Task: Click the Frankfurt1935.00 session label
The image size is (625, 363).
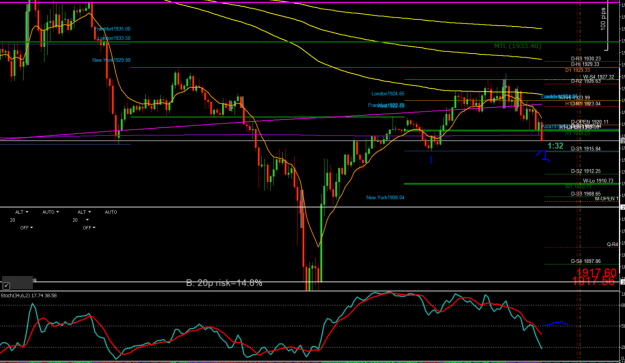Action: pos(112,29)
